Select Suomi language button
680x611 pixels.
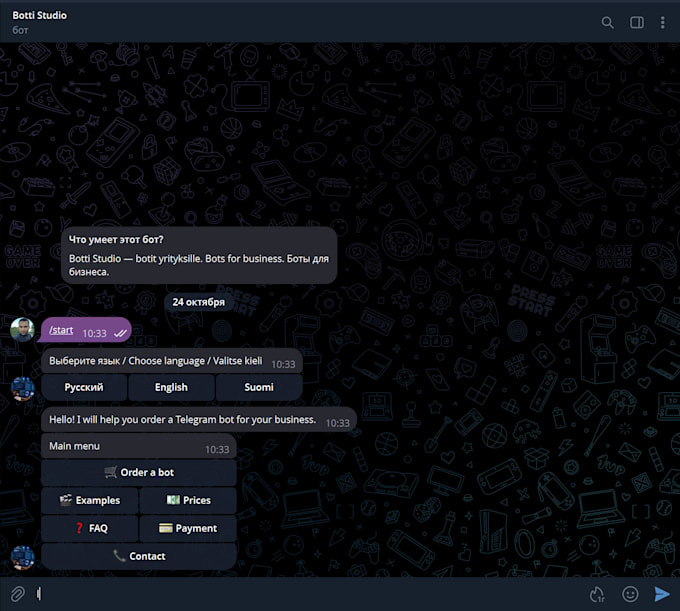[x=259, y=387]
